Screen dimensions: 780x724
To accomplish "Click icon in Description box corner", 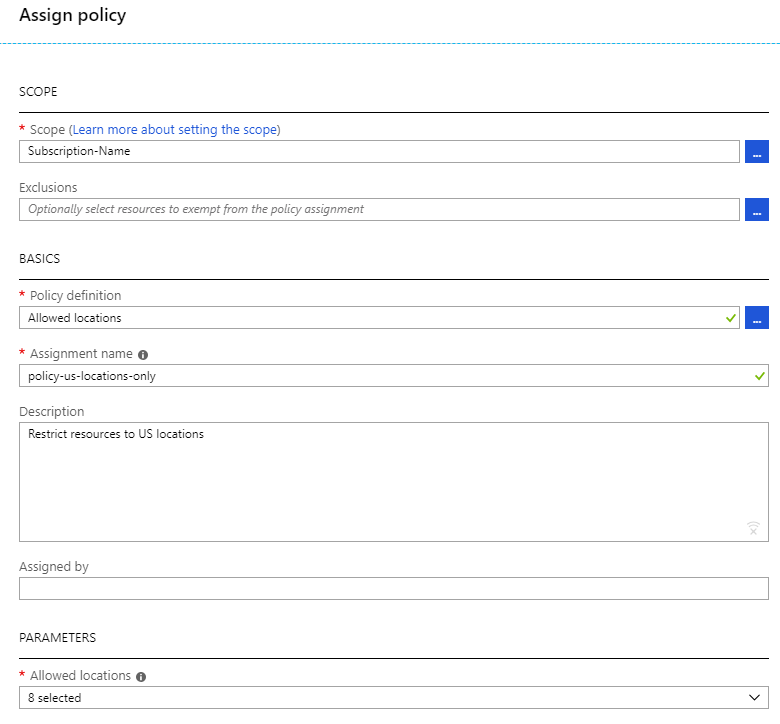I will point(753,528).
